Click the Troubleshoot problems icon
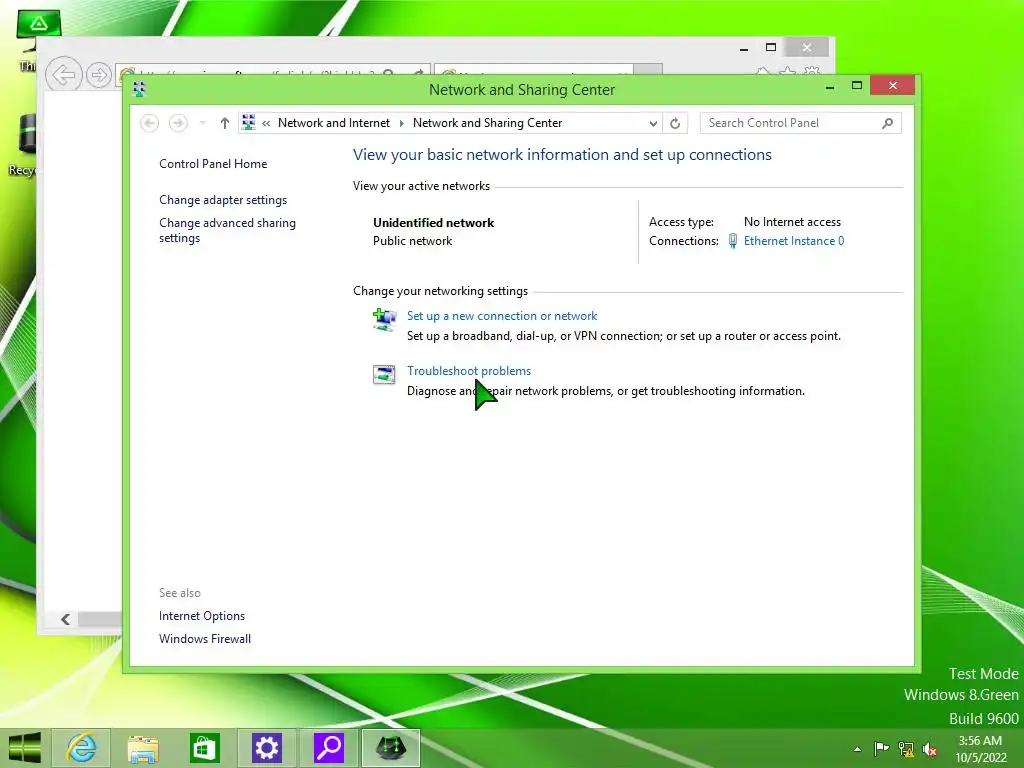 384,374
